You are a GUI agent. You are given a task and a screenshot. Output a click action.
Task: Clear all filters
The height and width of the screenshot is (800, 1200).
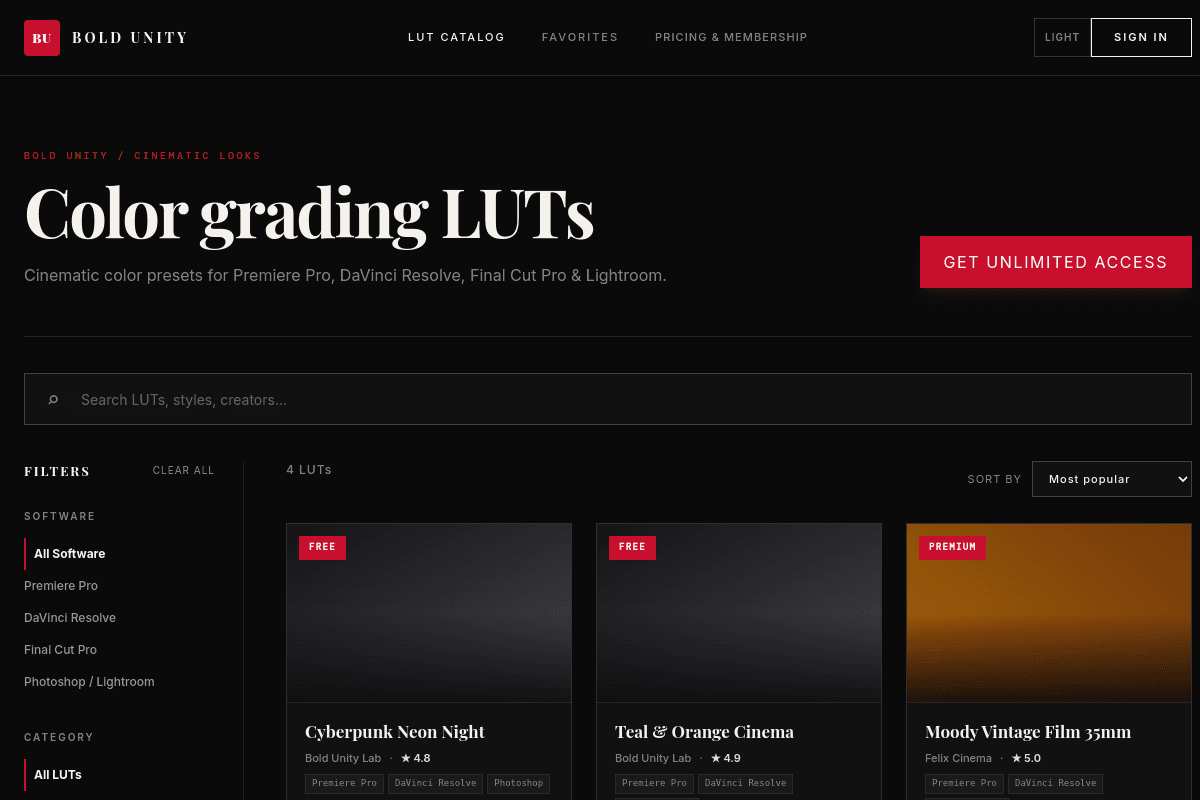[183, 470]
